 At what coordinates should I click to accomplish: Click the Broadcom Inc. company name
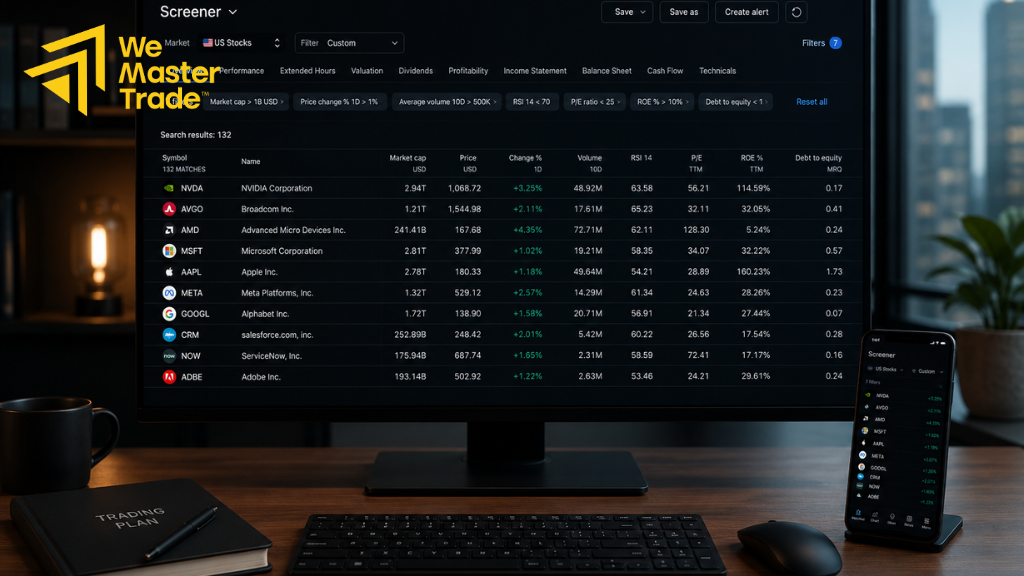pyautogui.click(x=267, y=209)
